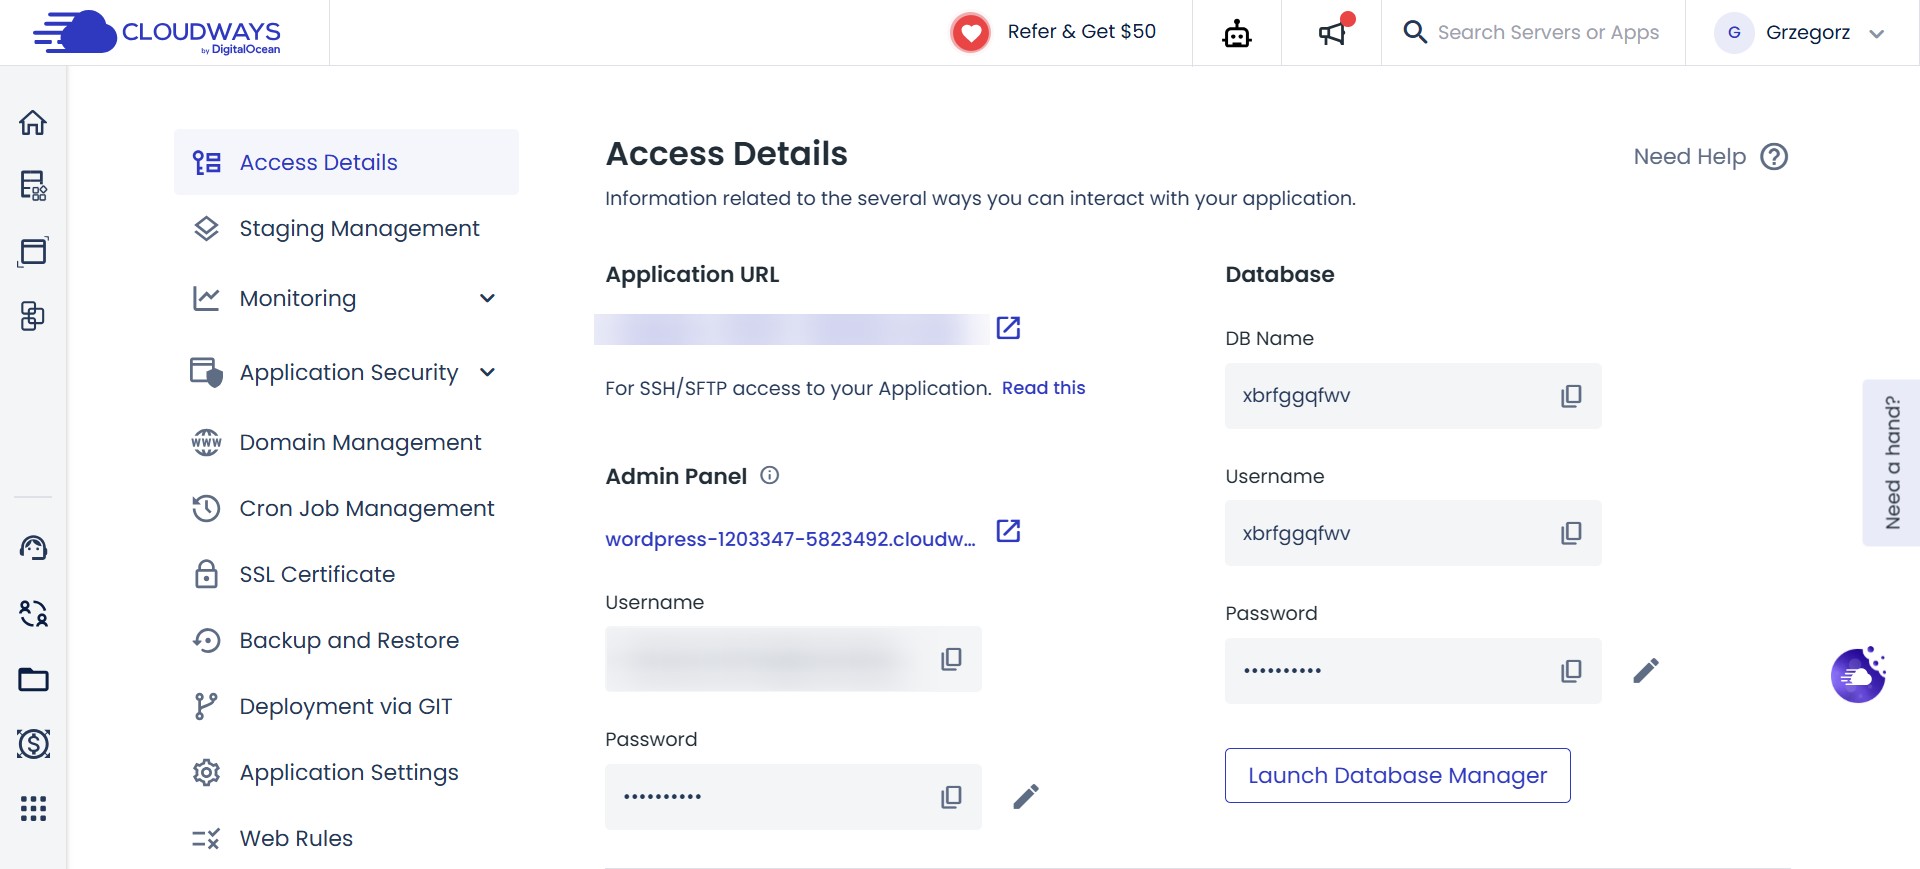
Task: Open support headset icon in sidebar
Action: coord(33,548)
